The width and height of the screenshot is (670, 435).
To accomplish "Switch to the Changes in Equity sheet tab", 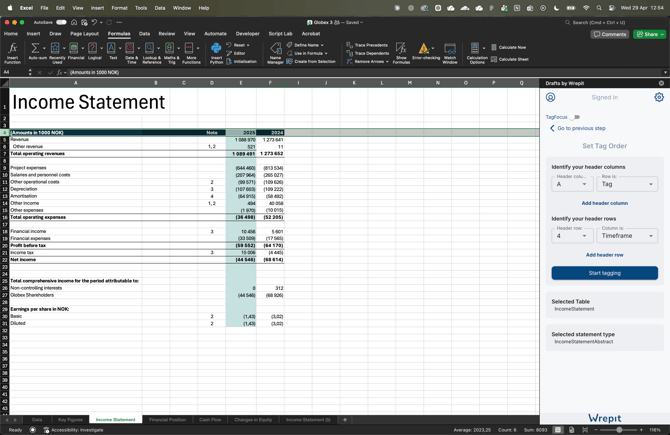I will 253,420.
